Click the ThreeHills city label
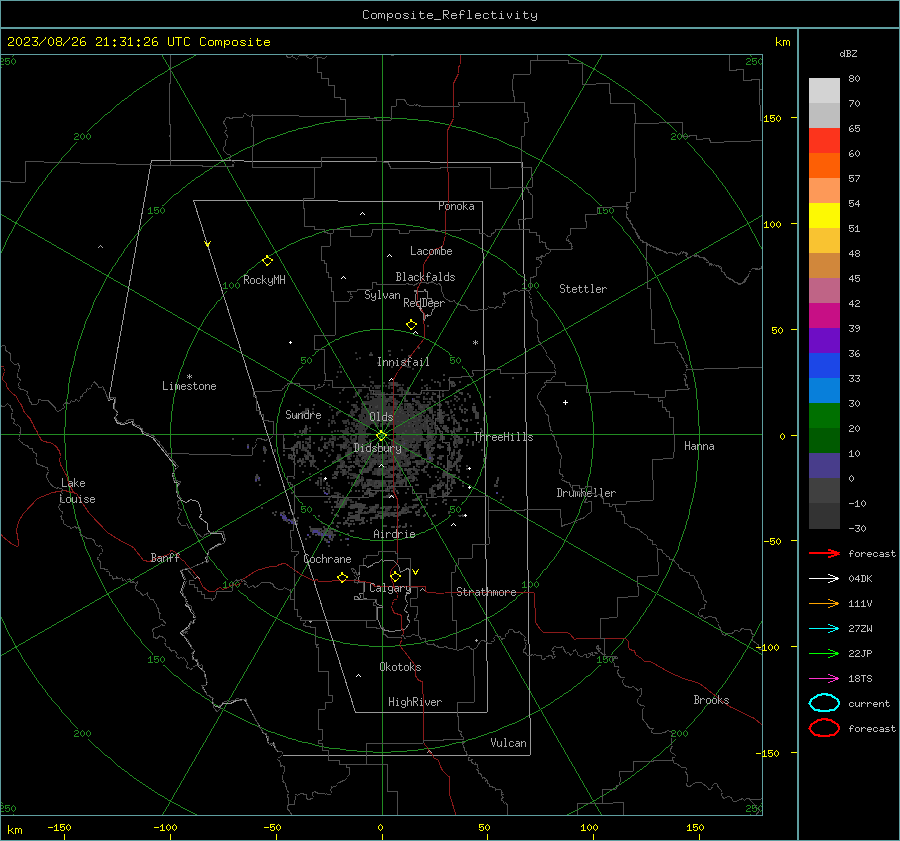Screen dimensions: 900x841 503,437
